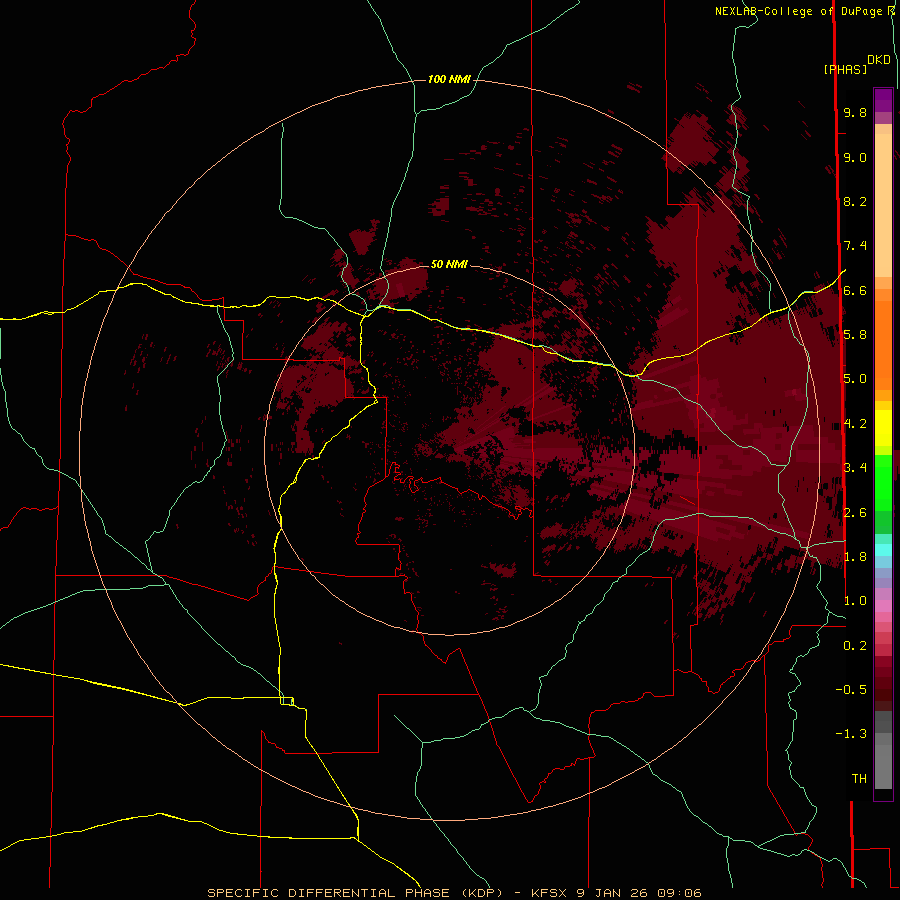Click the yellow segment of the color bar

[x=883, y=428]
